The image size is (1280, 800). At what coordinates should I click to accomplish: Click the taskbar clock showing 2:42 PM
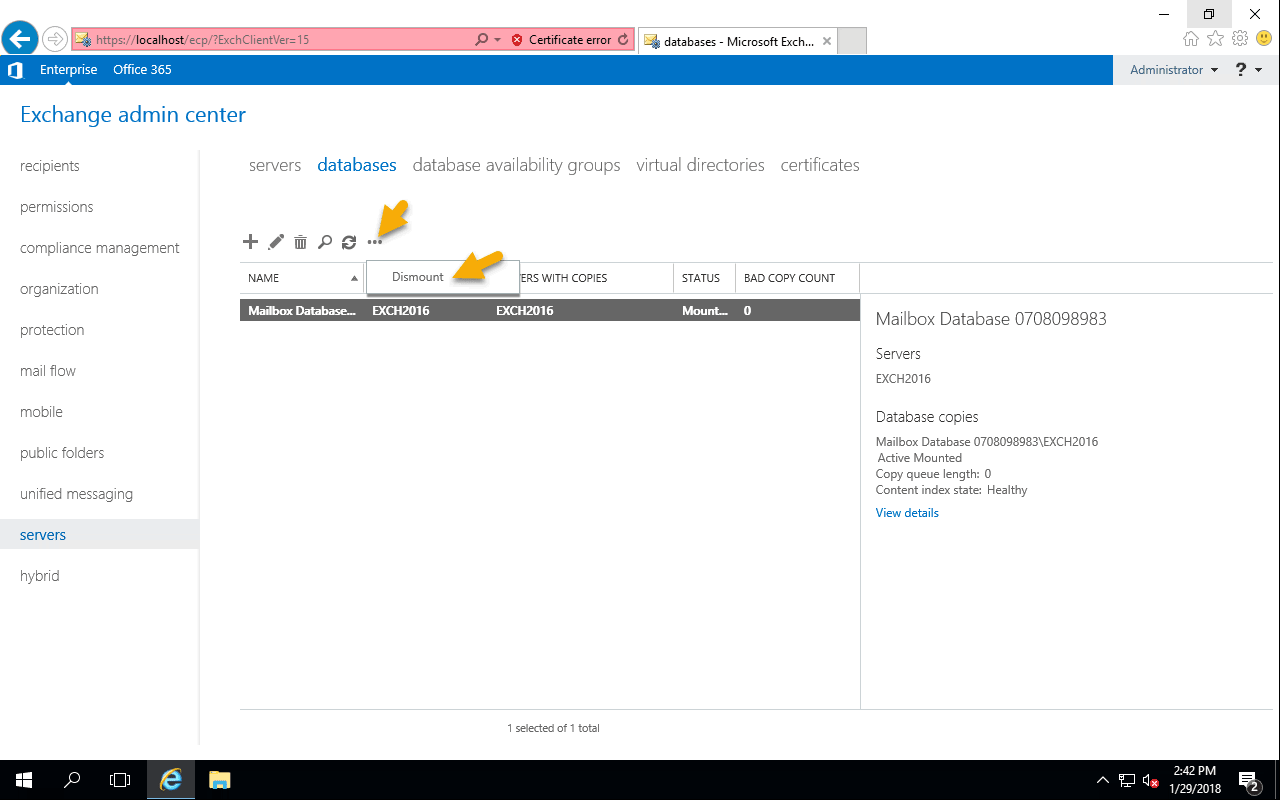pos(1195,780)
